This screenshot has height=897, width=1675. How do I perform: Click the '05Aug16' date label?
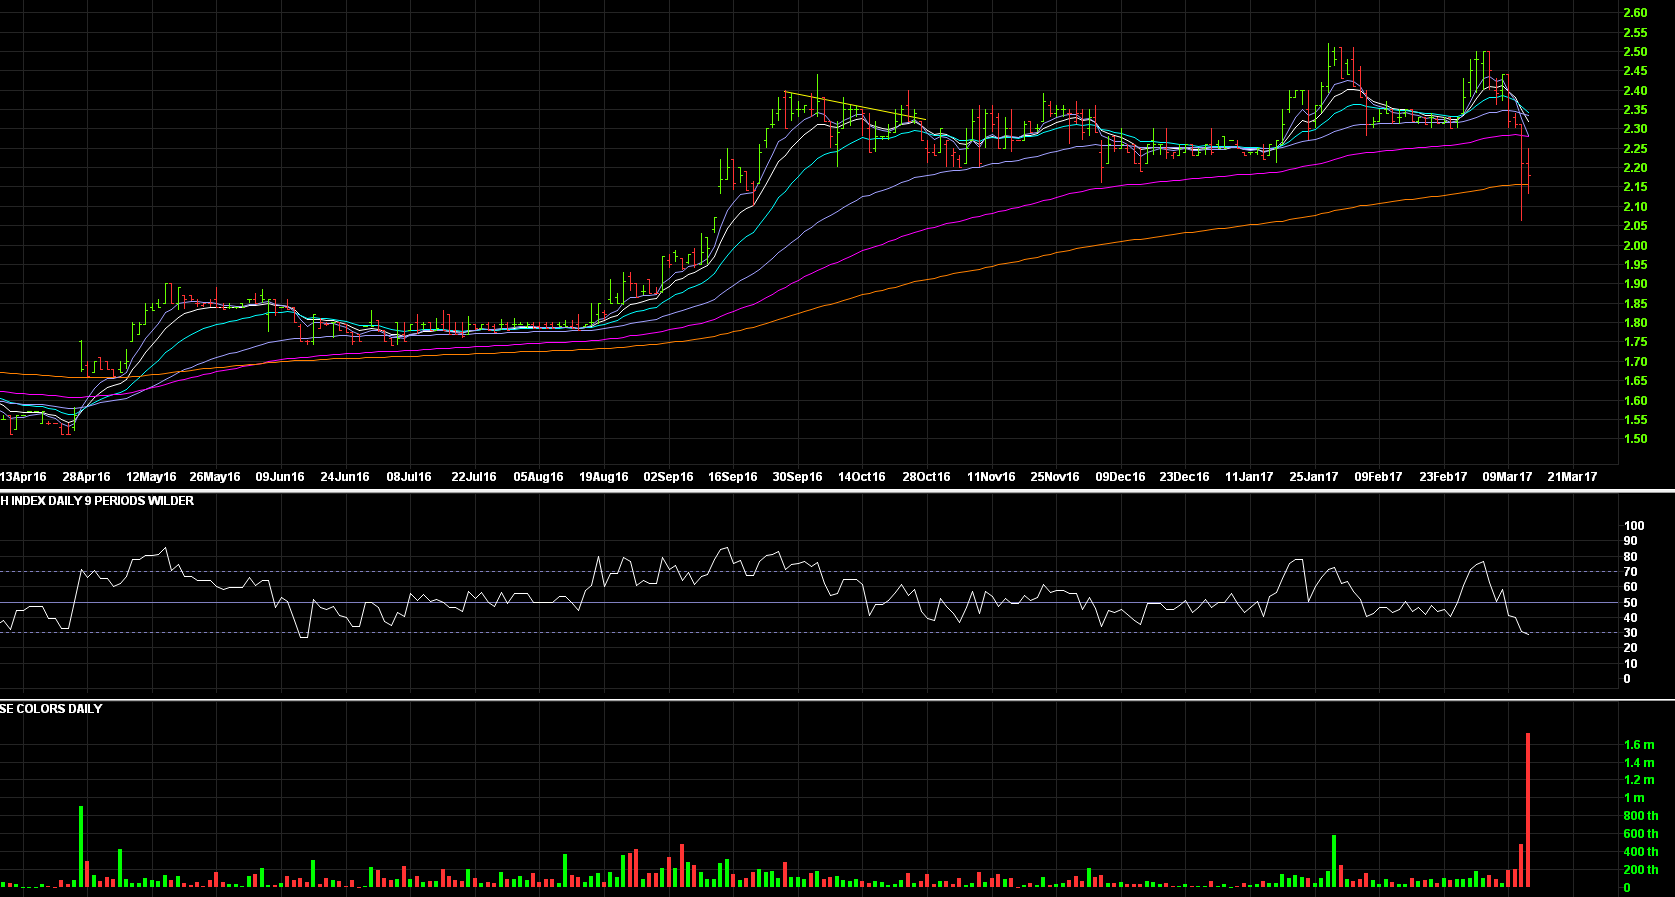(x=538, y=477)
